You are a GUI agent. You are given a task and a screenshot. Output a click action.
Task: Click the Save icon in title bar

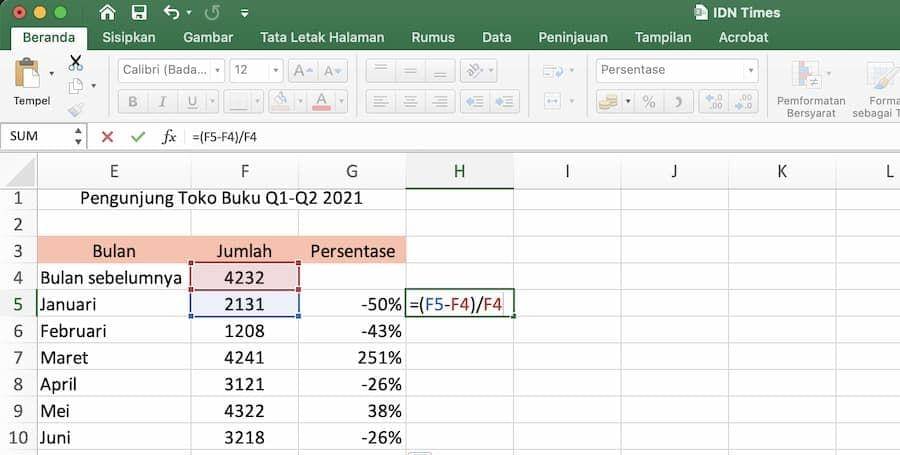pyautogui.click(x=139, y=13)
